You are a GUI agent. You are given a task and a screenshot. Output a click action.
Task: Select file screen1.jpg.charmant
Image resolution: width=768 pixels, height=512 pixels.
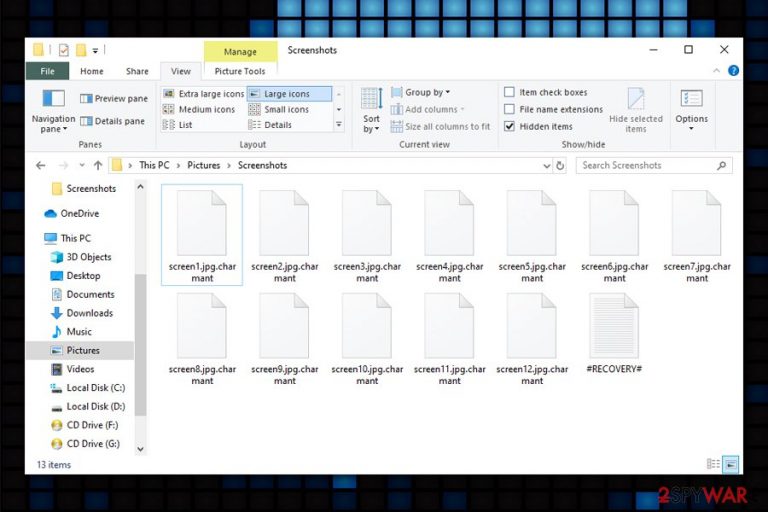[x=202, y=235]
